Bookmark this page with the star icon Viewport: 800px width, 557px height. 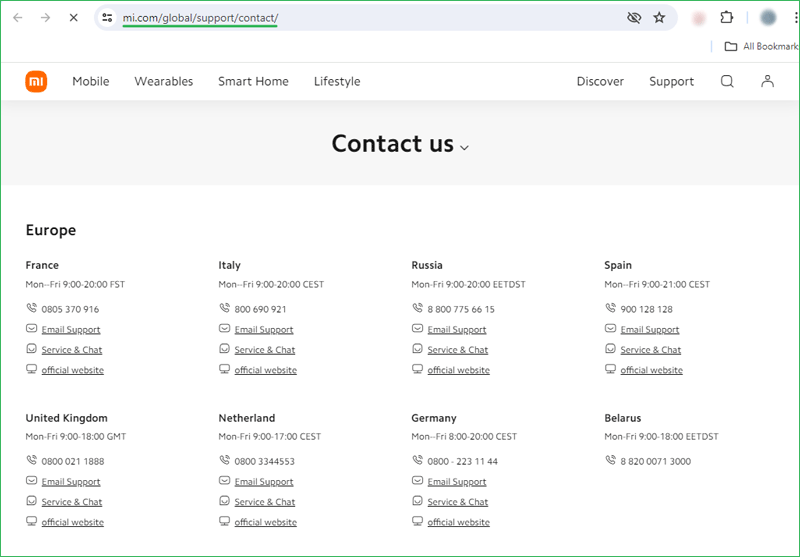click(659, 18)
